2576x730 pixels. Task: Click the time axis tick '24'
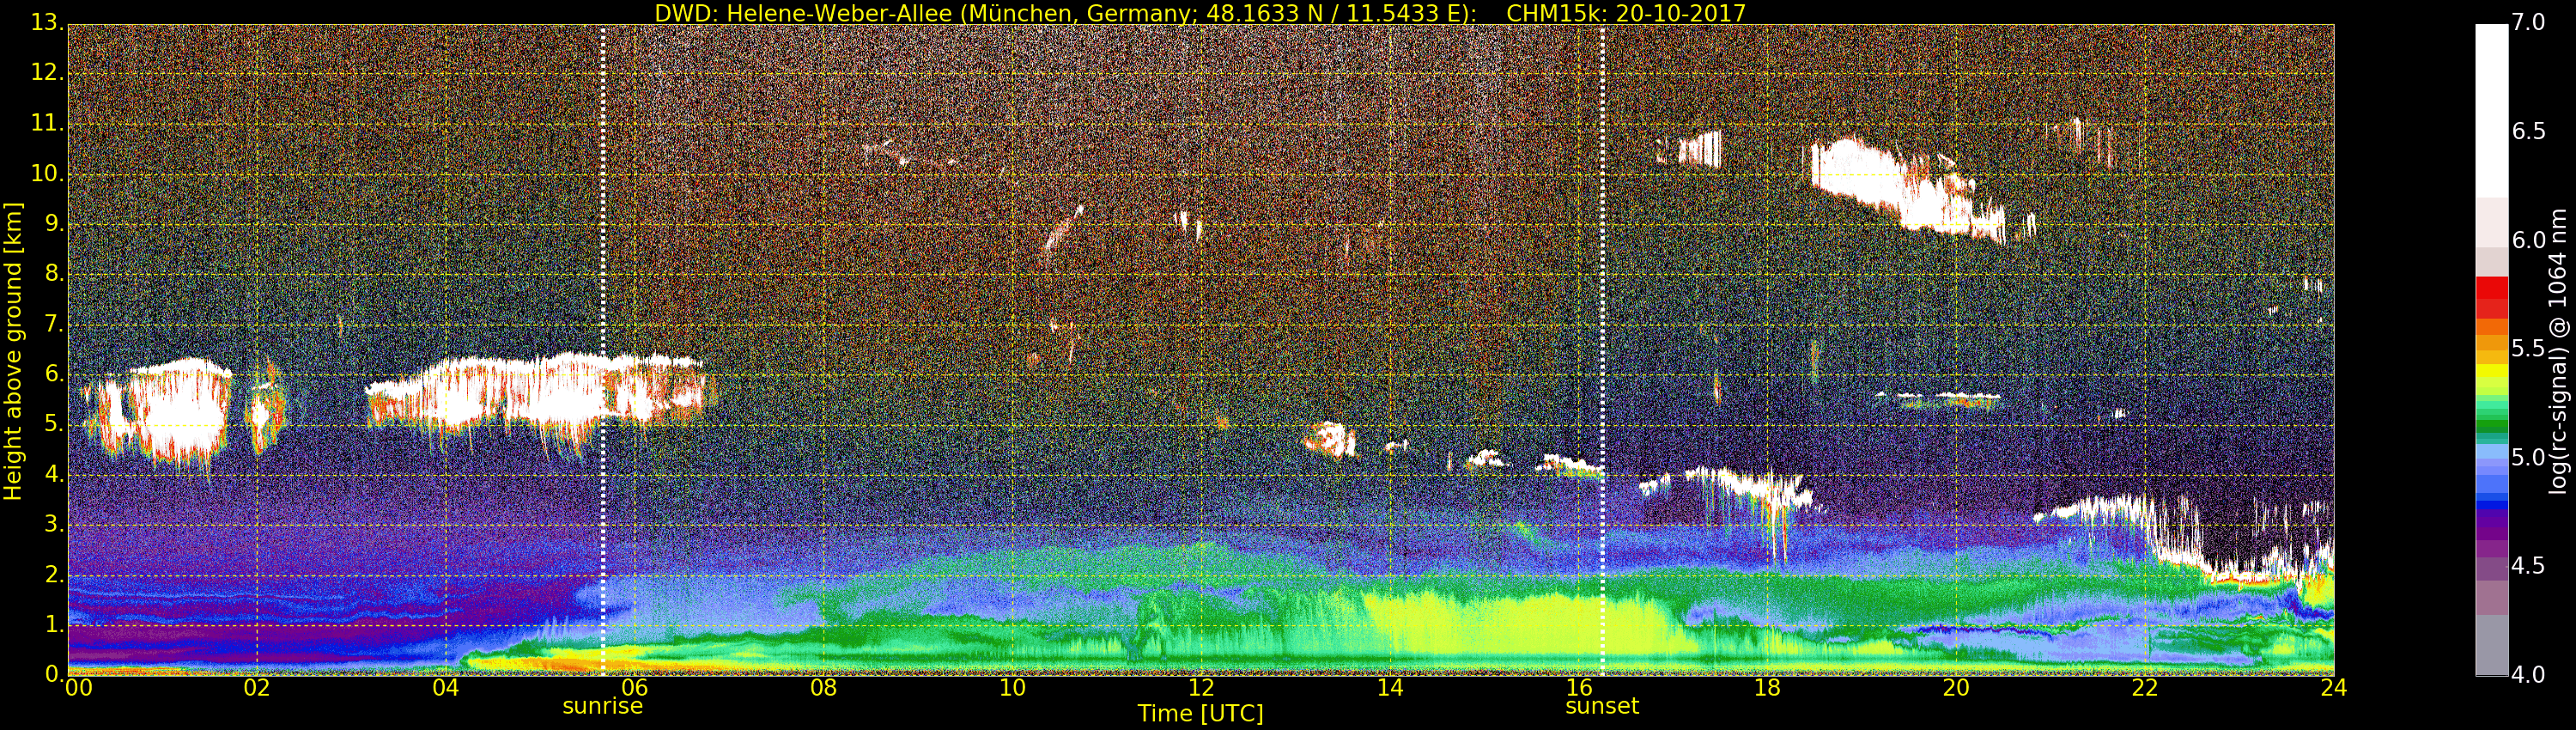[x=2334, y=688]
